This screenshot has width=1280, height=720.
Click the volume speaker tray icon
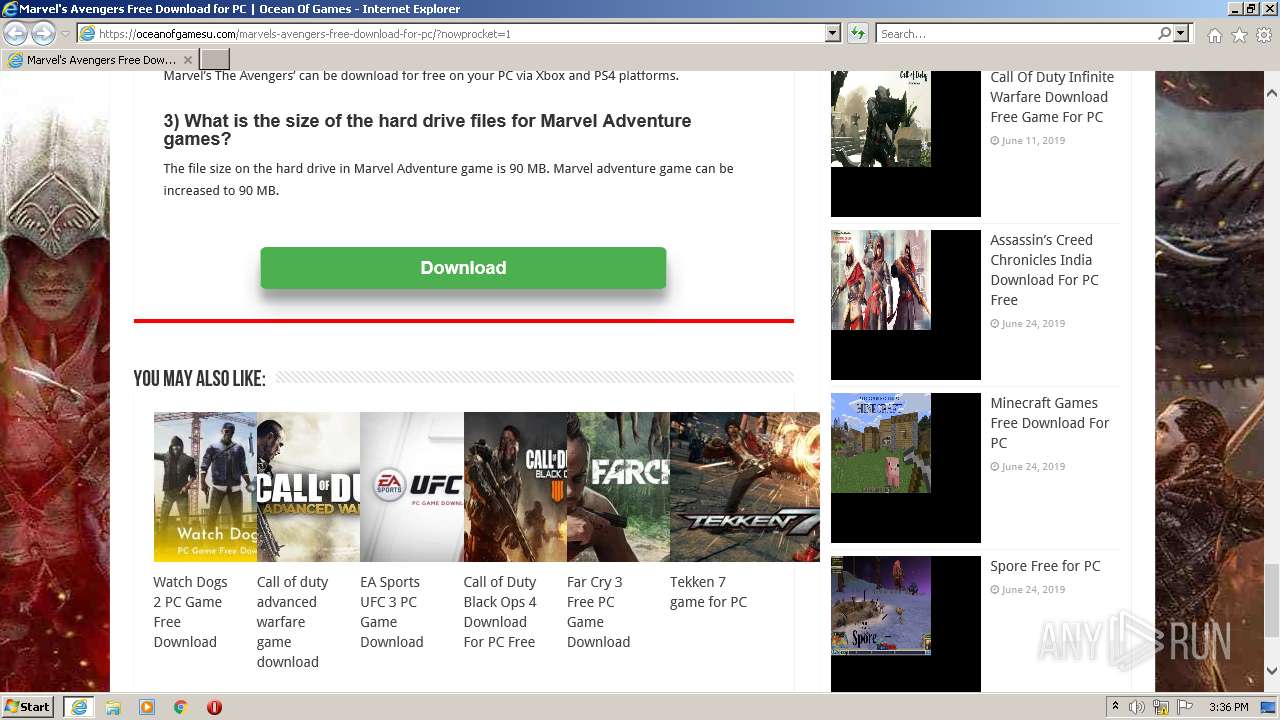[1137, 707]
